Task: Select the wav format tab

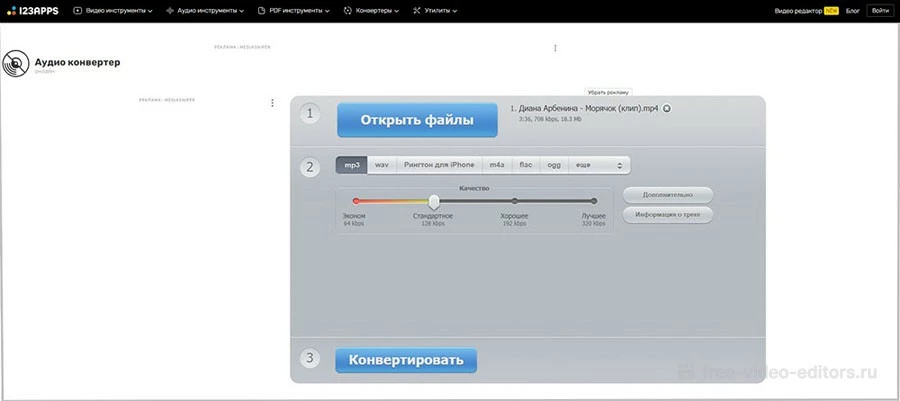Action: point(382,165)
